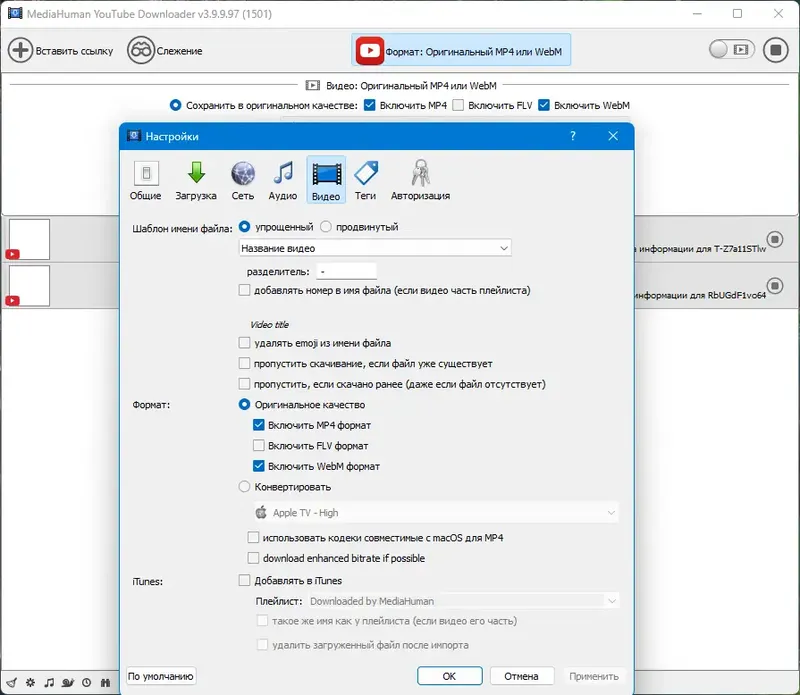The height and width of the screenshot is (695, 800).
Task: Select Оригинальное качество radio button
Action: [244, 404]
